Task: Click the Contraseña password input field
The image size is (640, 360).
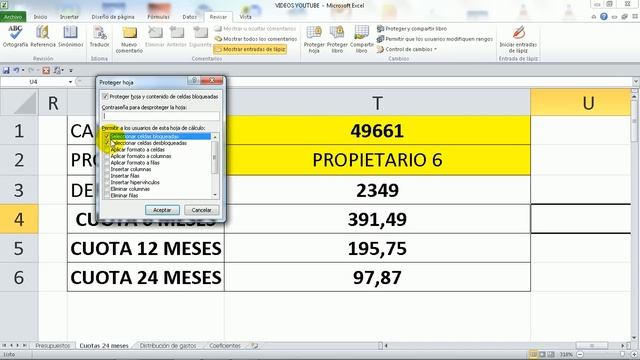Action: (x=160, y=116)
